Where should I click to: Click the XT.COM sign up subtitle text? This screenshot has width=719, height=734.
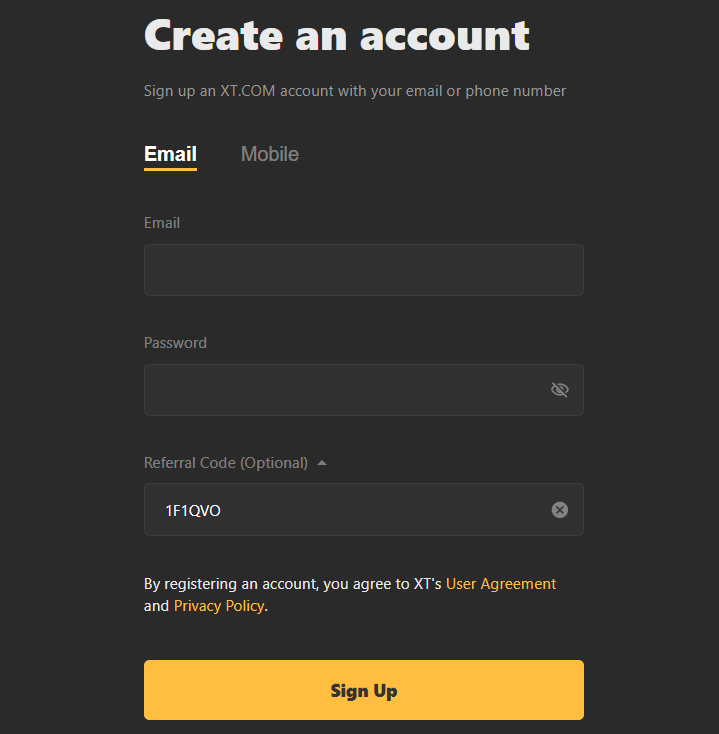click(x=355, y=91)
